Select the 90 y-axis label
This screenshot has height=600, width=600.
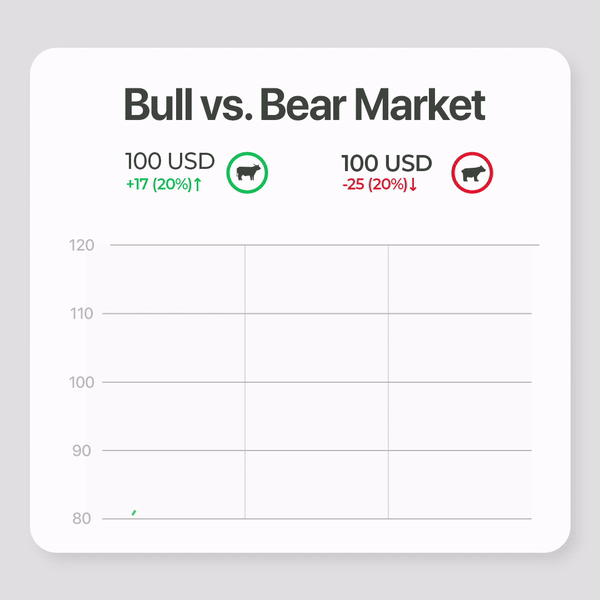point(82,451)
